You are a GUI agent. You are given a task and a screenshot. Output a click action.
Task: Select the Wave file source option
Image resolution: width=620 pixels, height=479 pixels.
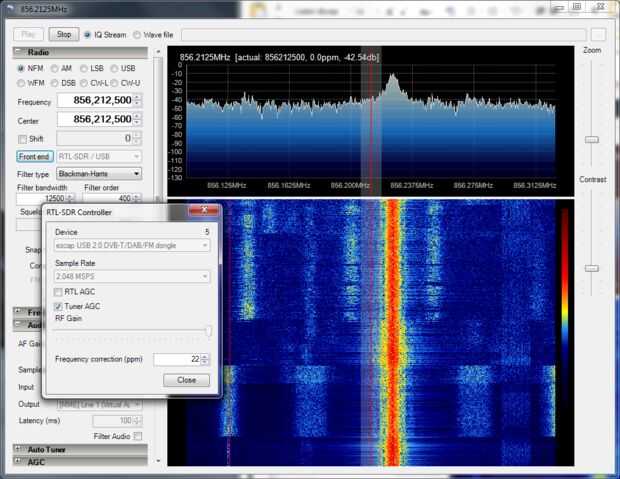pos(137,34)
